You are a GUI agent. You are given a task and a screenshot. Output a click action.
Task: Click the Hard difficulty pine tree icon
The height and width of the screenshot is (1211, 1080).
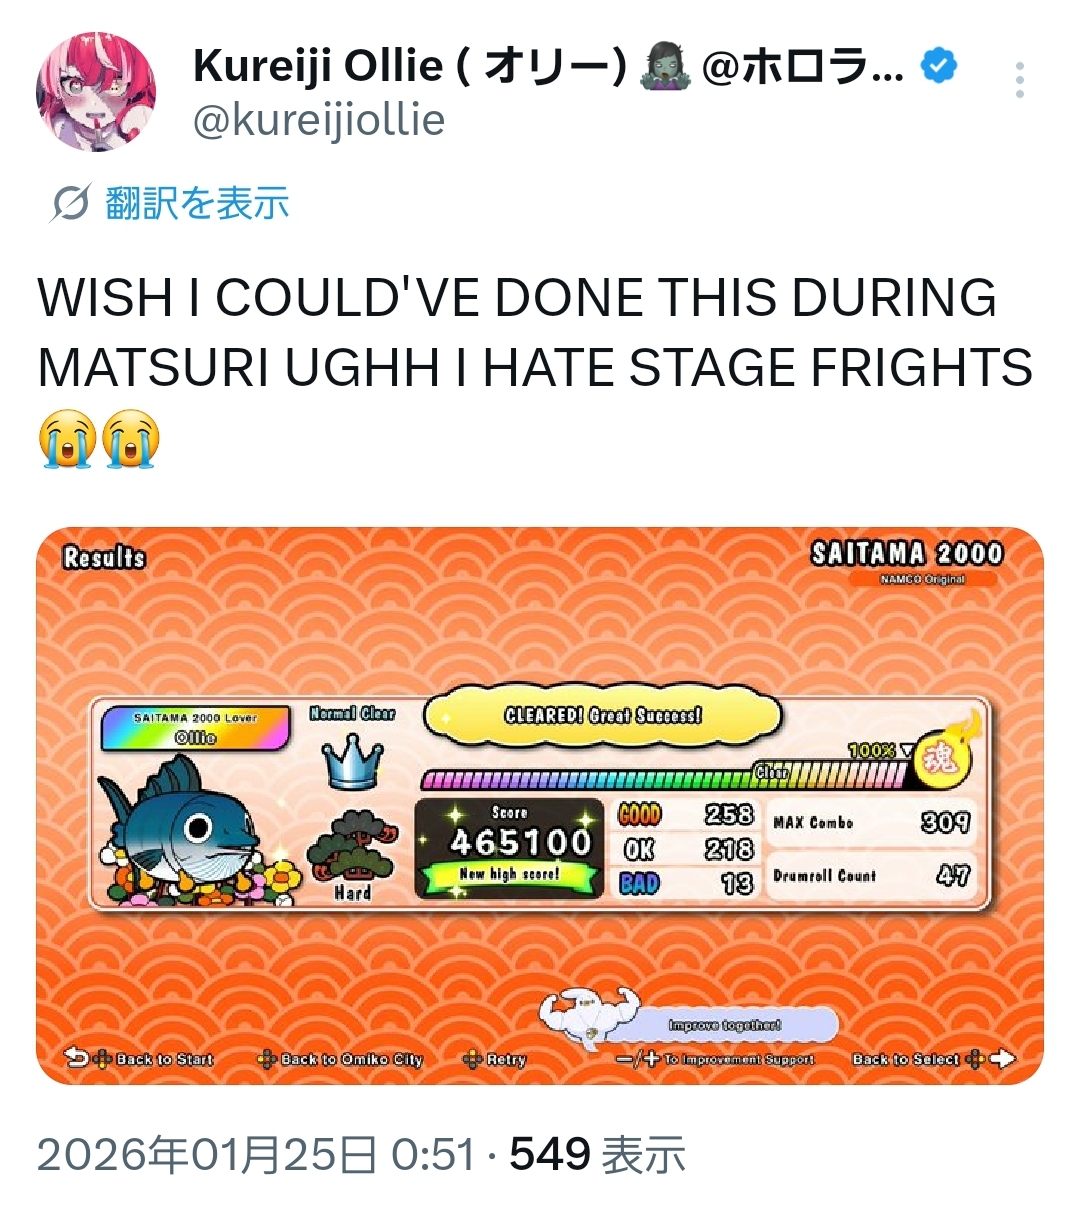coord(352,846)
